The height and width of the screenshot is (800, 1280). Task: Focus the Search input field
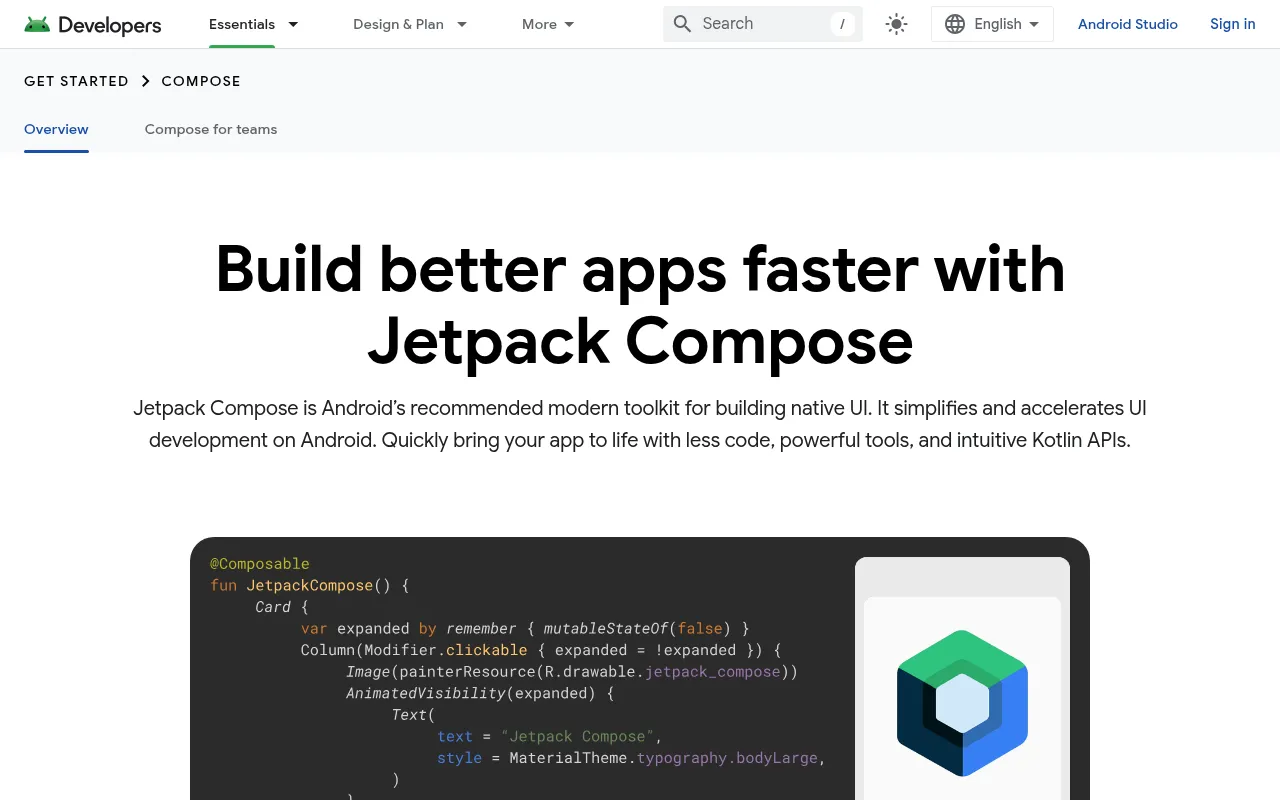click(763, 24)
